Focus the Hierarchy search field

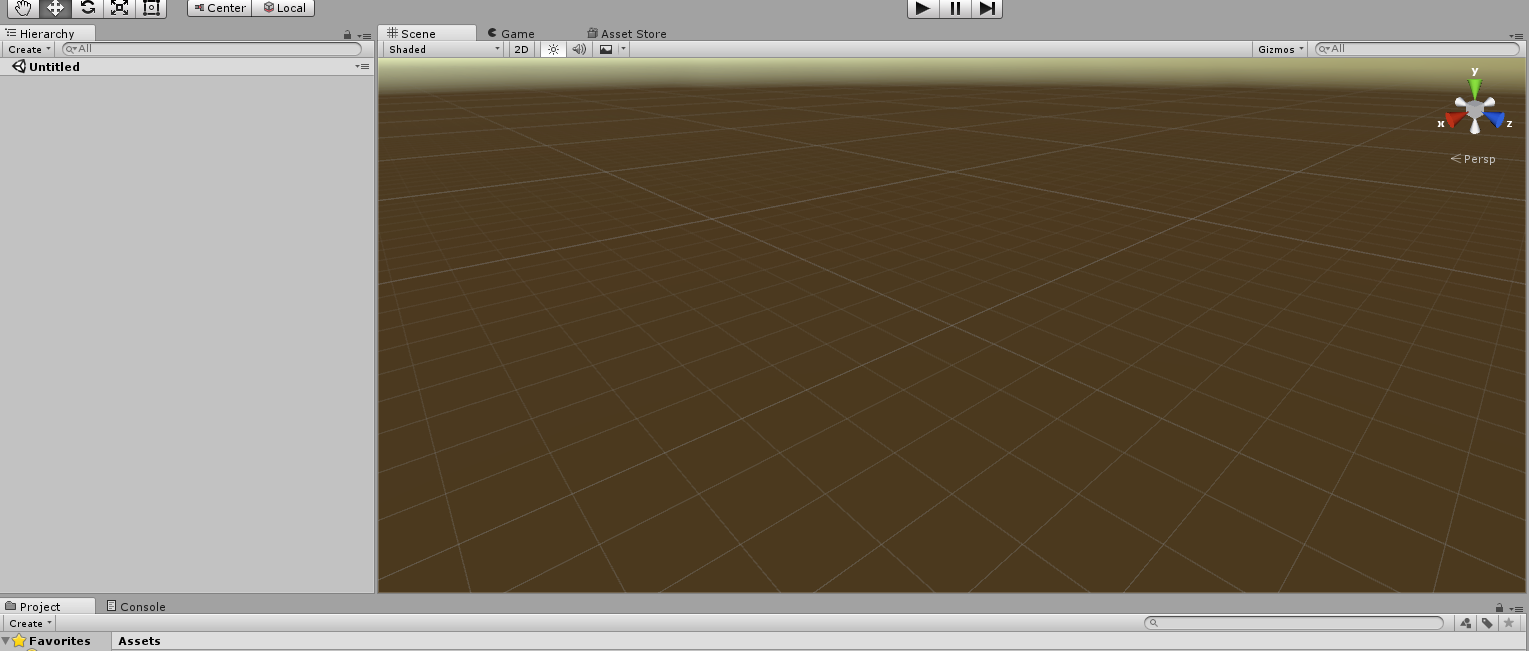pos(212,48)
